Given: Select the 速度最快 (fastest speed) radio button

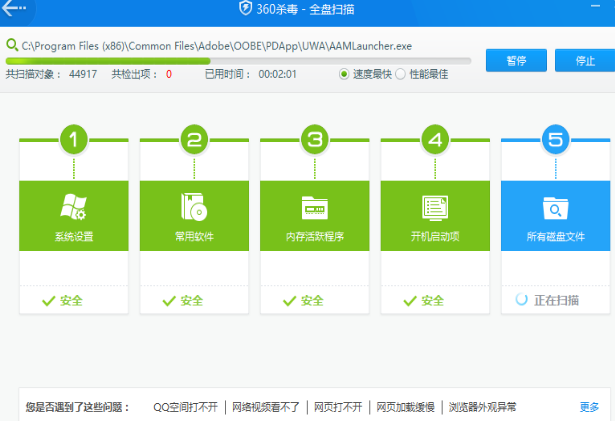Looking at the screenshot, I should pos(345,74).
